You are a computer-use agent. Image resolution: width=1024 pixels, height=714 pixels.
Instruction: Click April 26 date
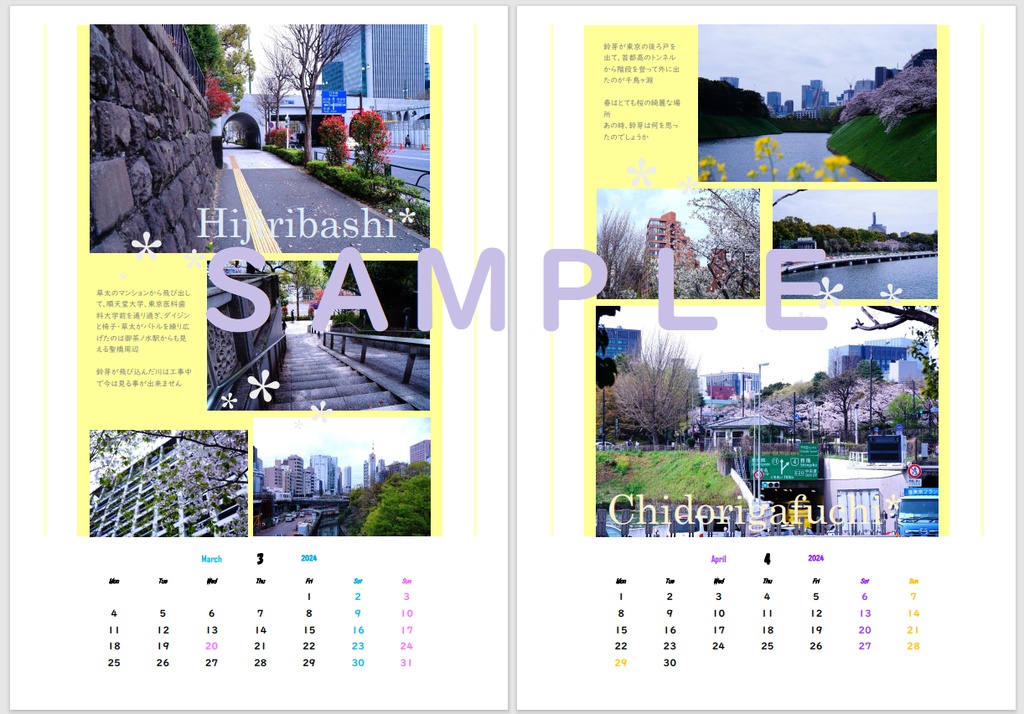[x=816, y=645]
